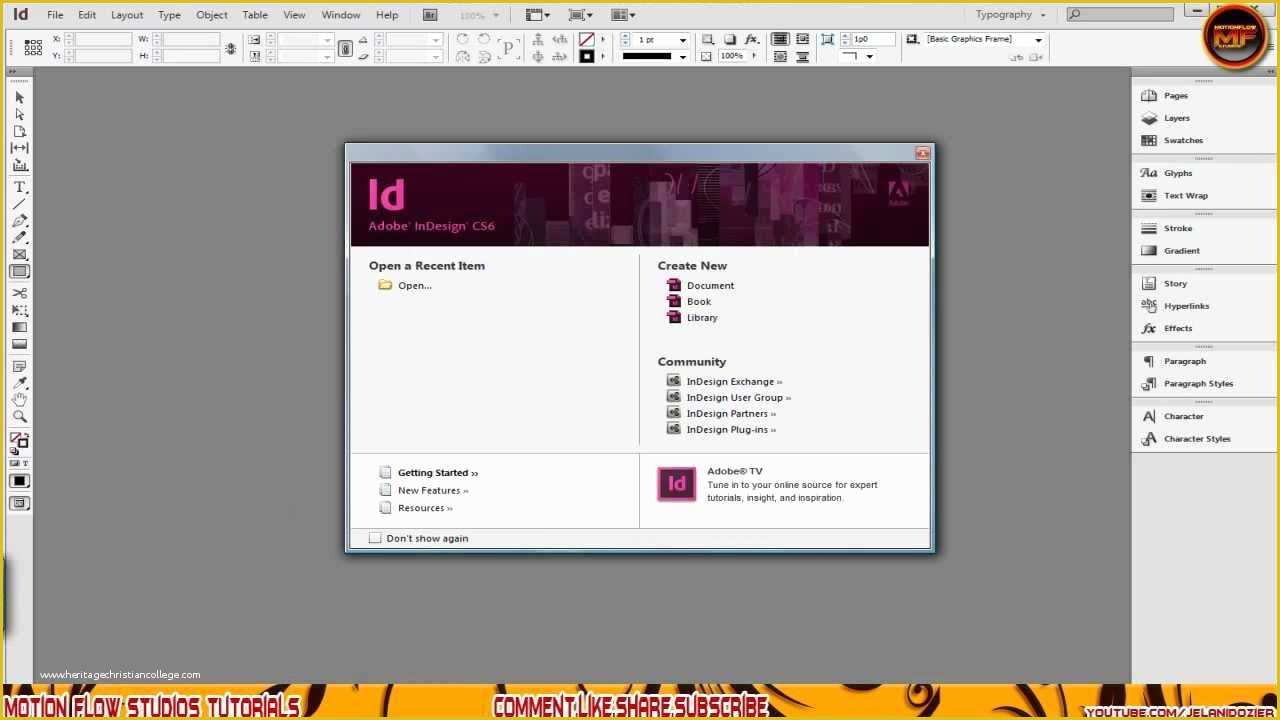Image resolution: width=1280 pixels, height=720 pixels.
Task: Open the Basic Graphics Frame style dropdown
Action: (1038, 40)
